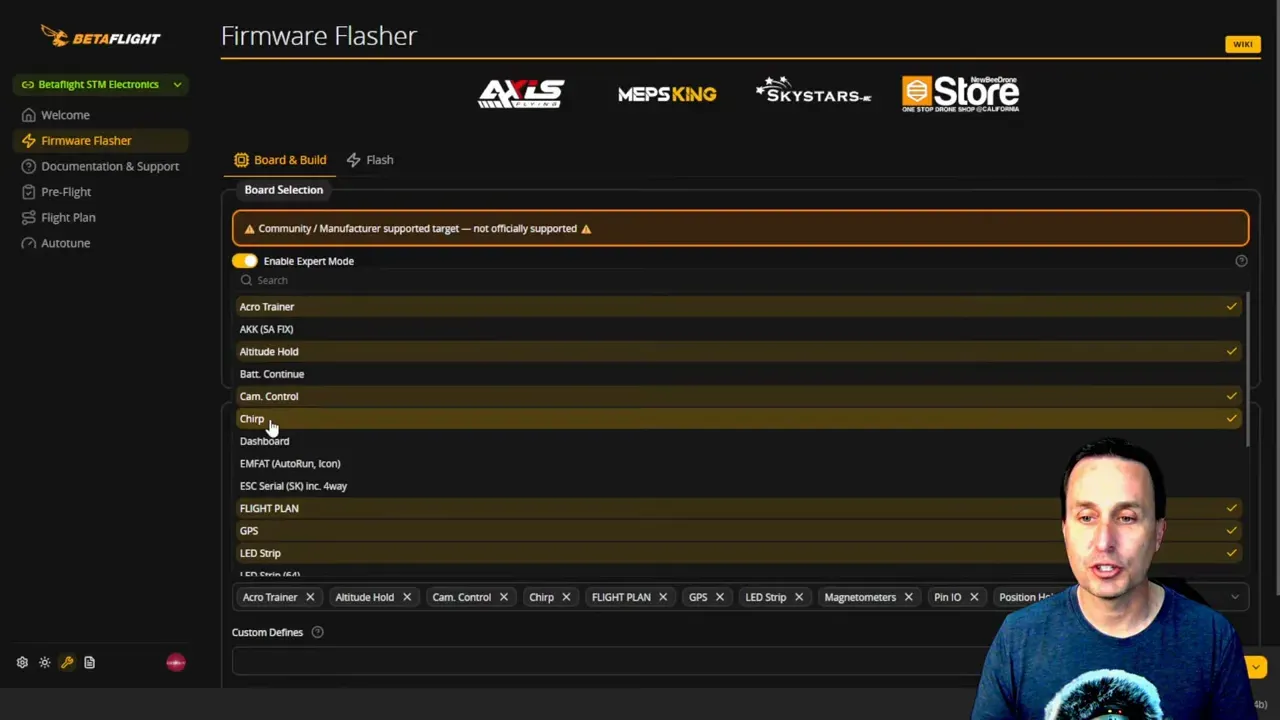Screen dimensions: 1280x720
Task: Click the help icon right of Expert Mode
Action: 1241,261
